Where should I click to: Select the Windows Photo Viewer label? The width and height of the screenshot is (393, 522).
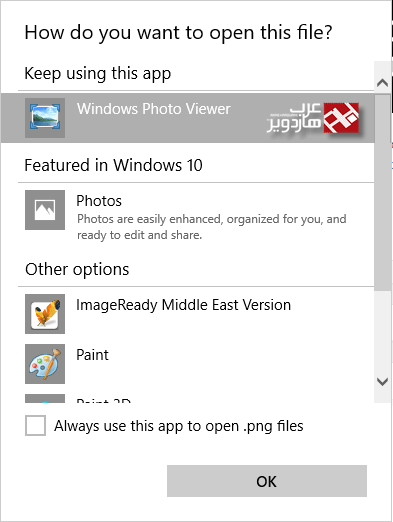(154, 109)
